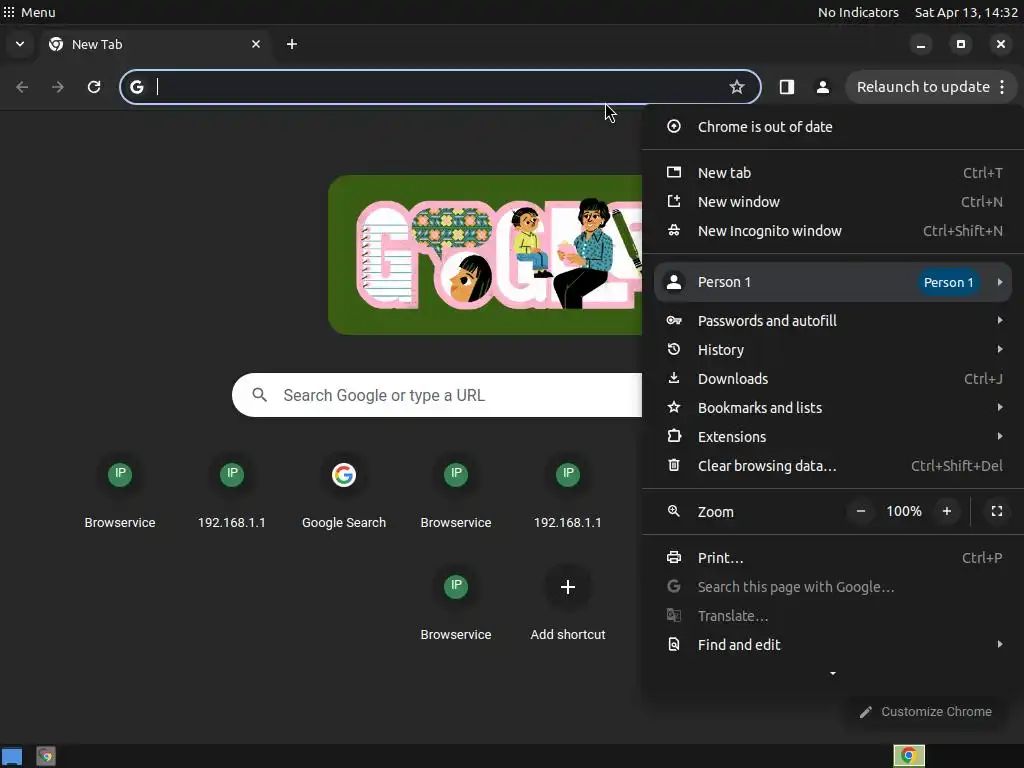Viewport: 1024px width, 768px height.
Task: Click the date and time in panel
Action: [x=966, y=12]
